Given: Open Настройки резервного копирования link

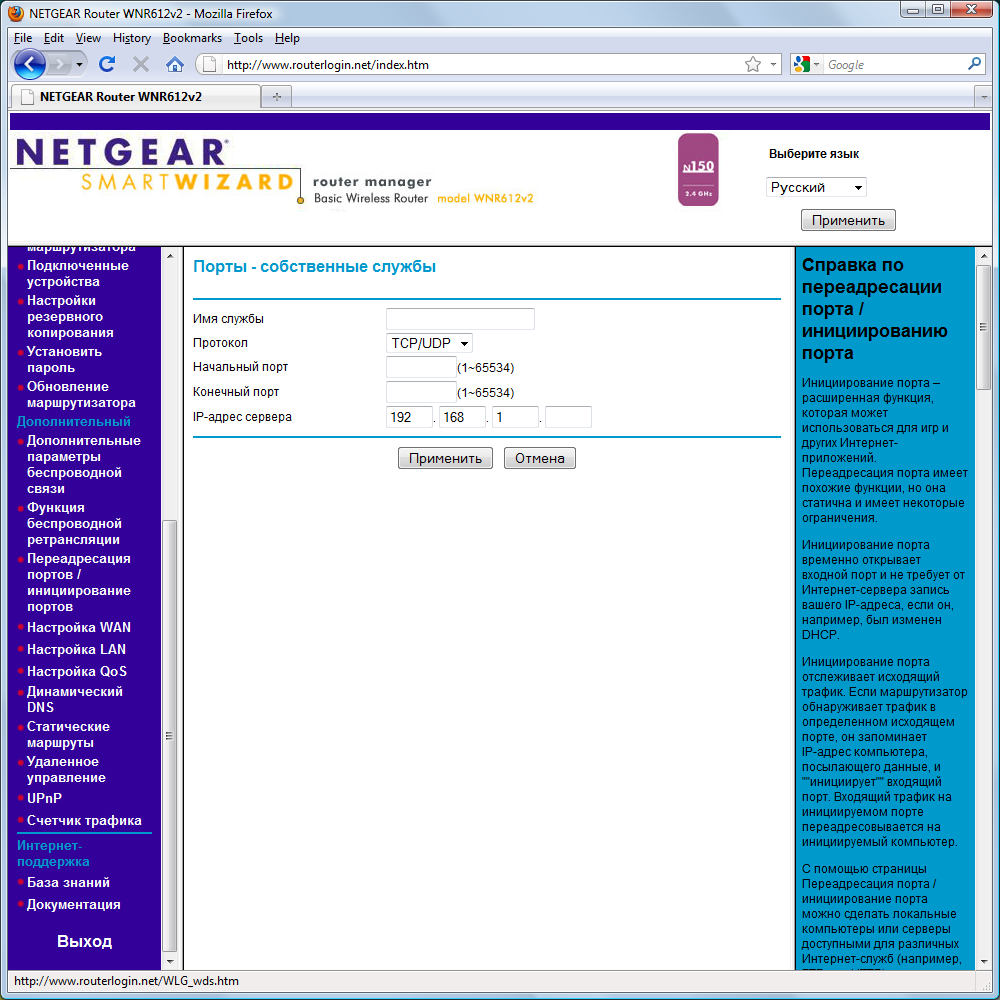Looking at the screenshot, I should click(x=70, y=316).
